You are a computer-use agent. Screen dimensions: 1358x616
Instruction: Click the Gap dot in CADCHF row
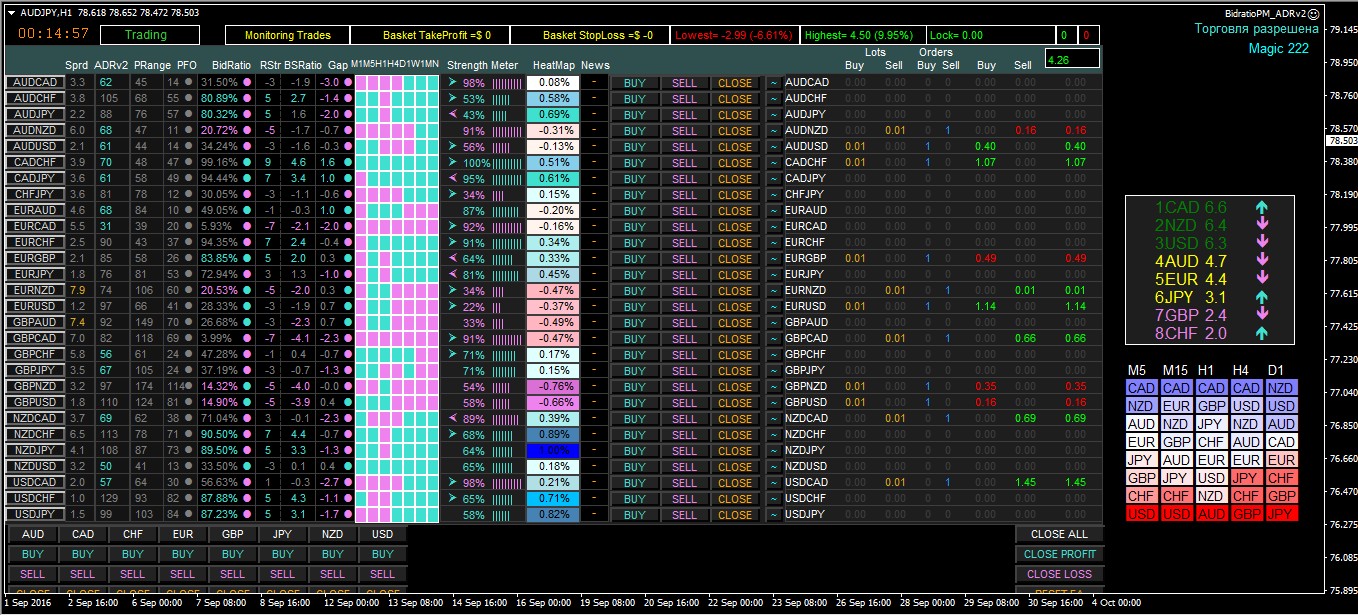click(x=347, y=162)
